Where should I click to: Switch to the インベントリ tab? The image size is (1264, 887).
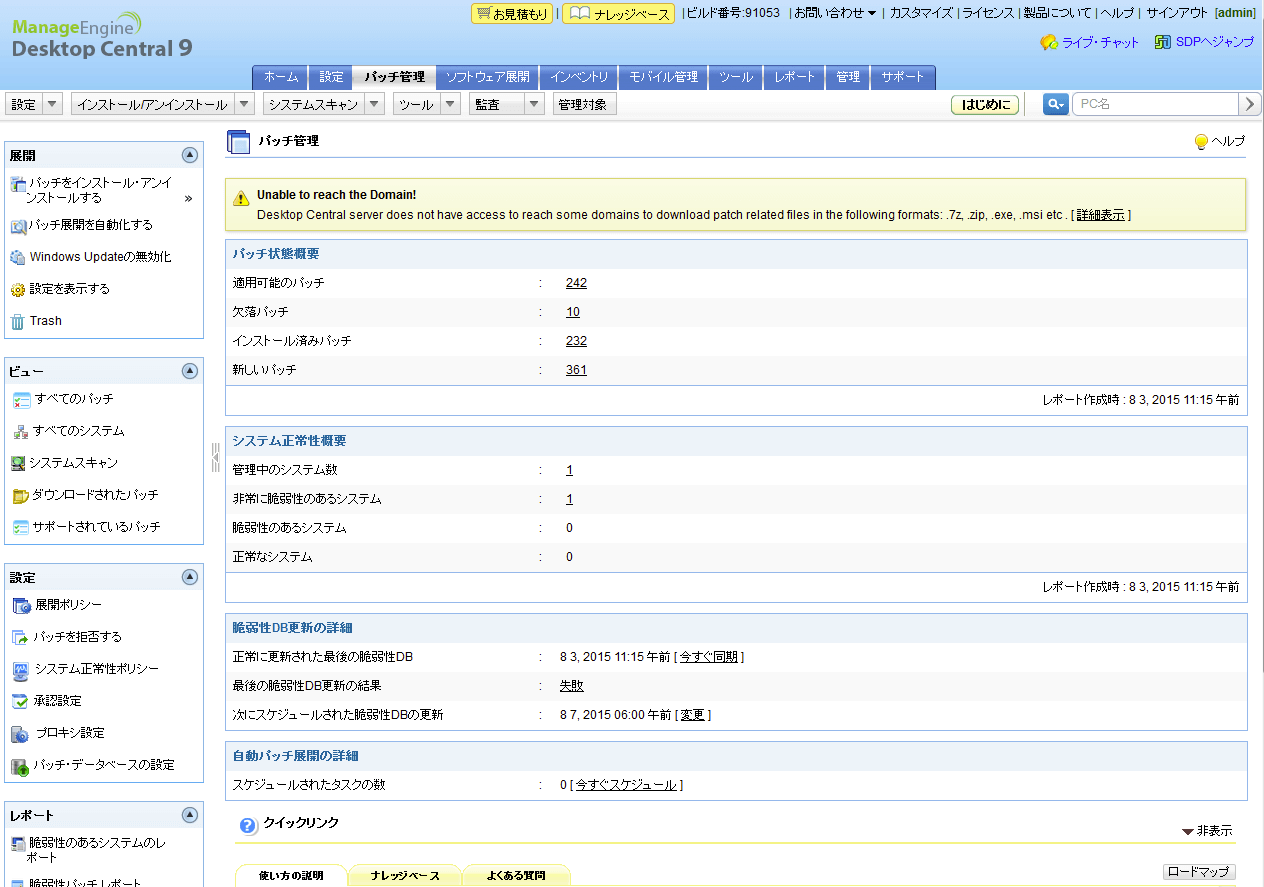(578, 77)
